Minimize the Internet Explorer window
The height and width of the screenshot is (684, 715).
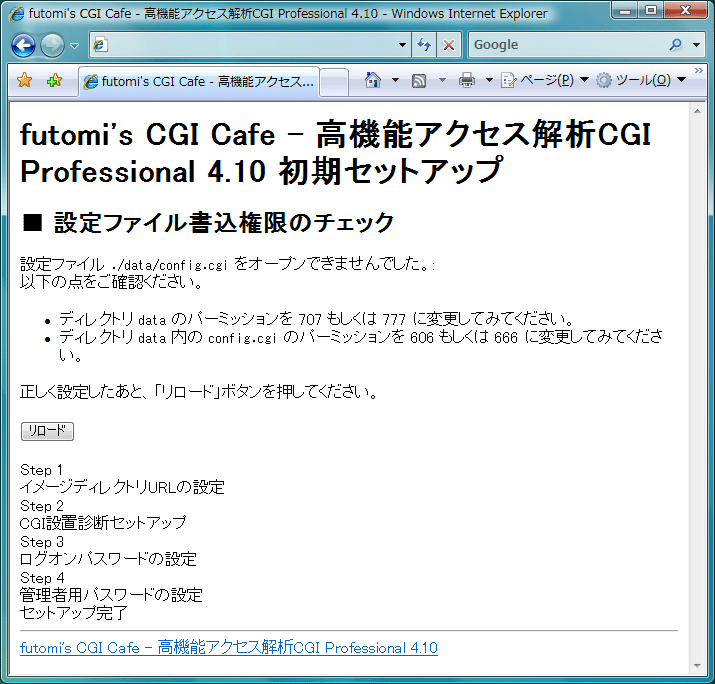tap(625, 10)
